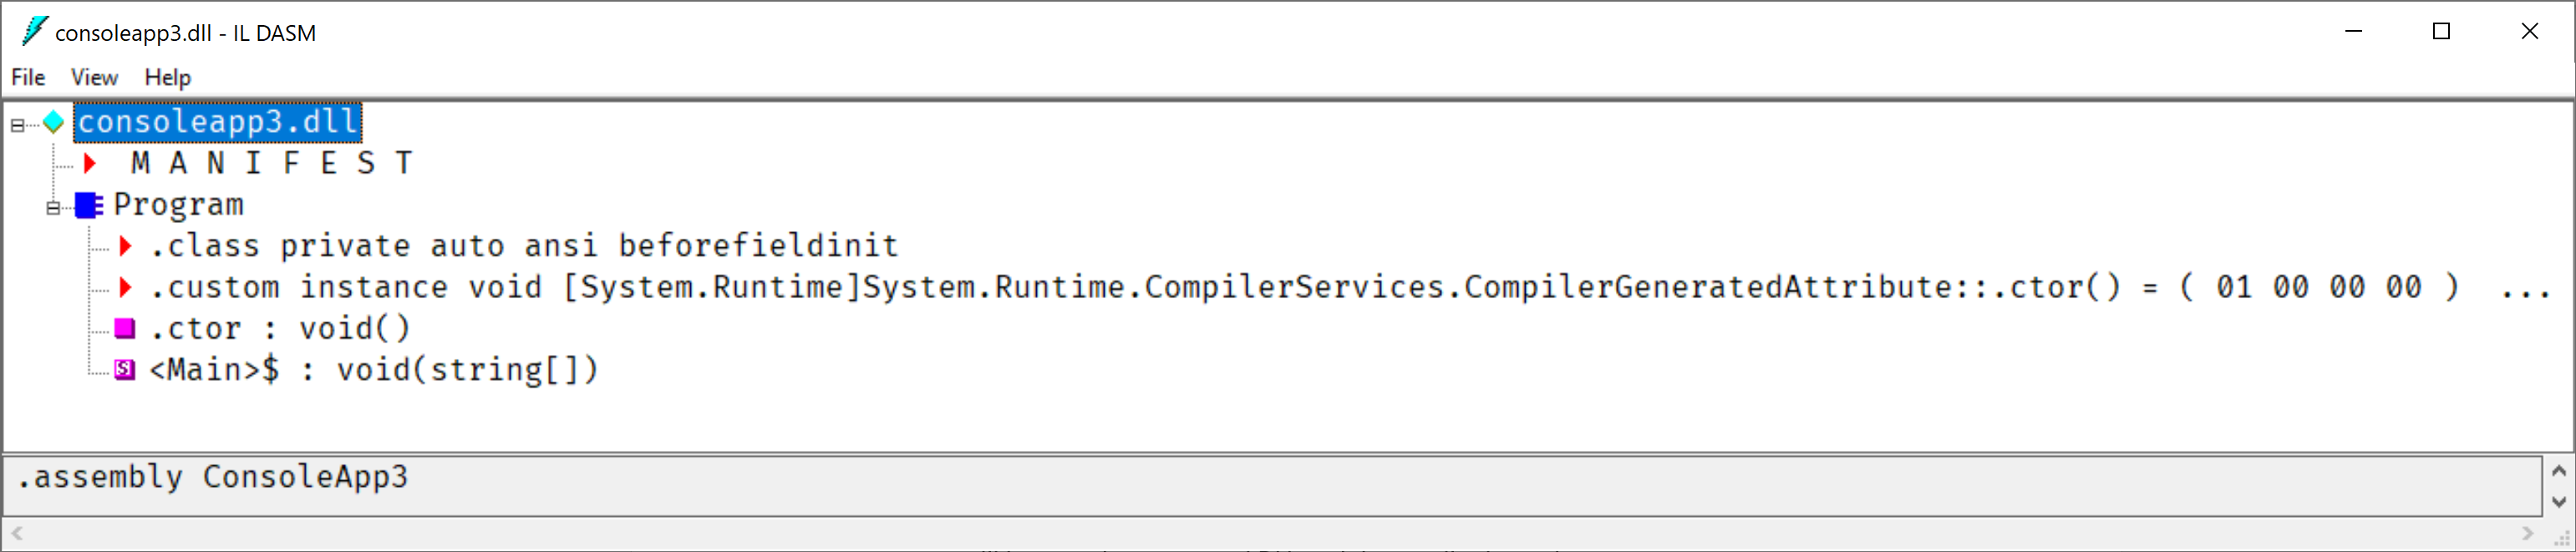Click the cyan diamond assembly icon
Screen dimensions: 2576x552
(54, 123)
